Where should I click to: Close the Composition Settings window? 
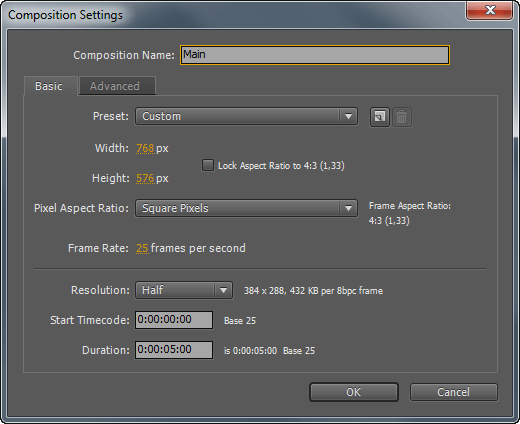pyautogui.click(x=489, y=11)
